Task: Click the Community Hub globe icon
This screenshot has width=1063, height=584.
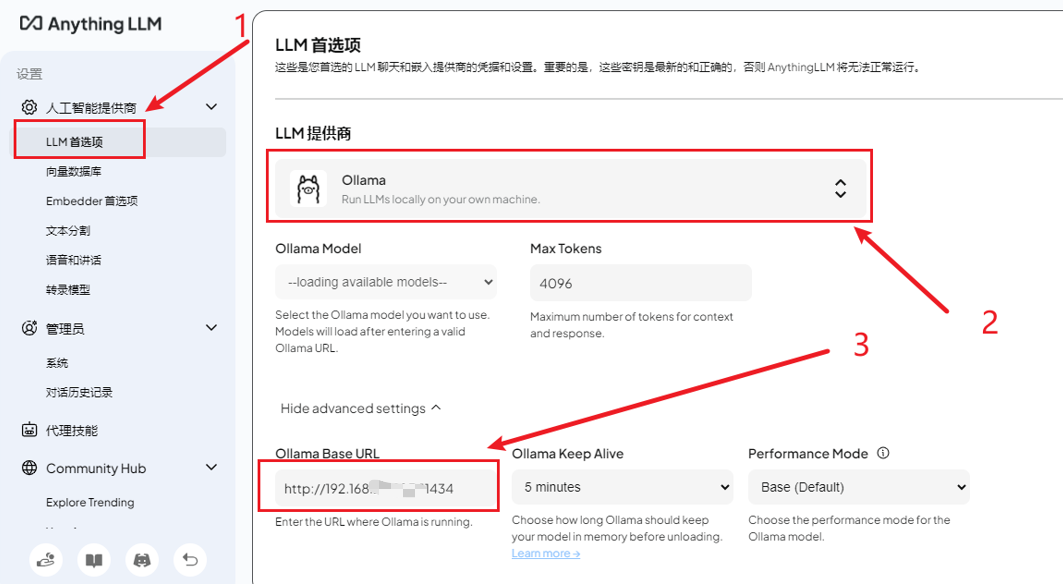Action: [x=29, y=468]
